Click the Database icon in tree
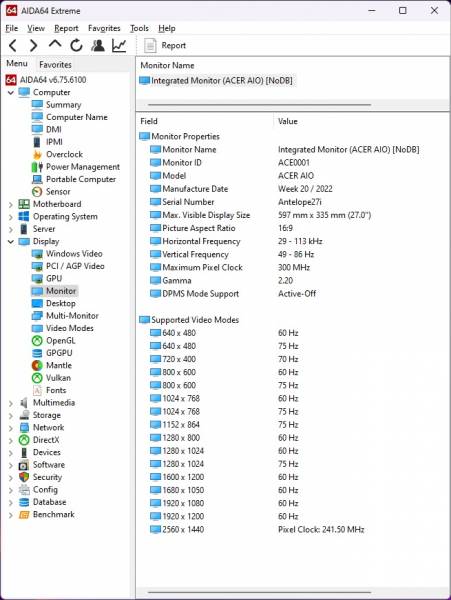Image resolution: width=451 pixels, height=600 pixels. coord(24,502)
